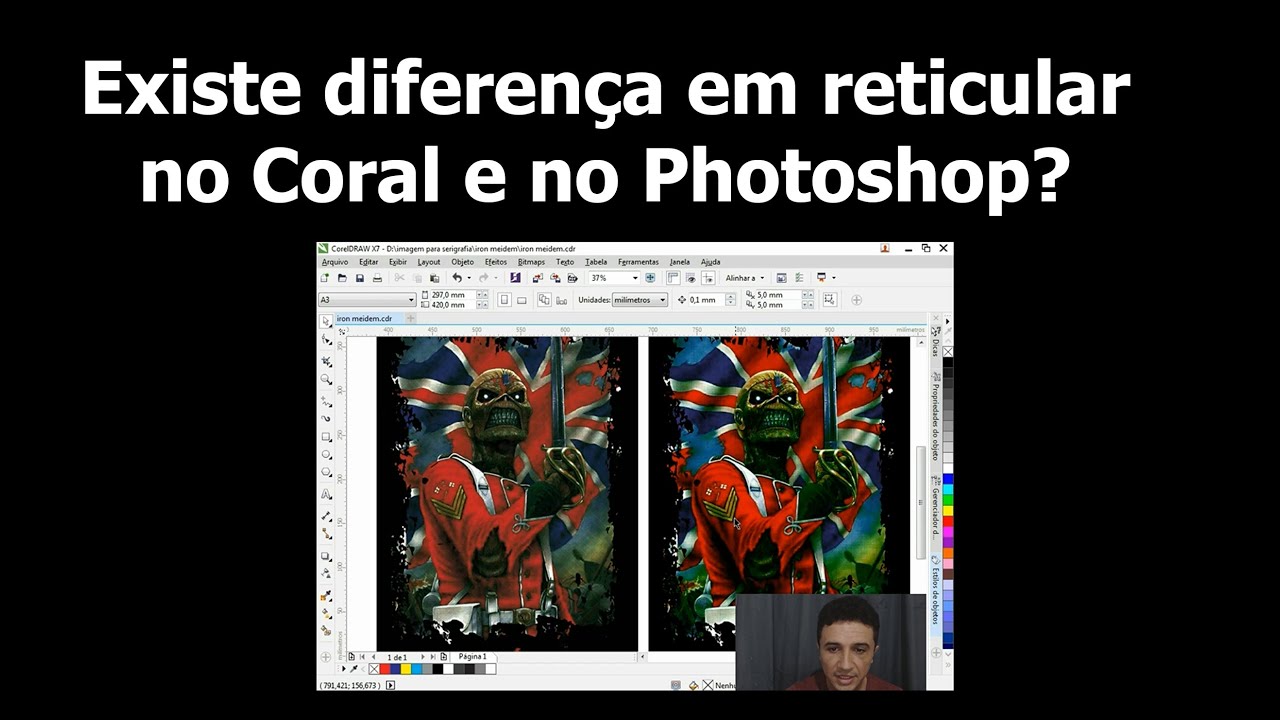Select the Rectangle tool

[326, 437]
